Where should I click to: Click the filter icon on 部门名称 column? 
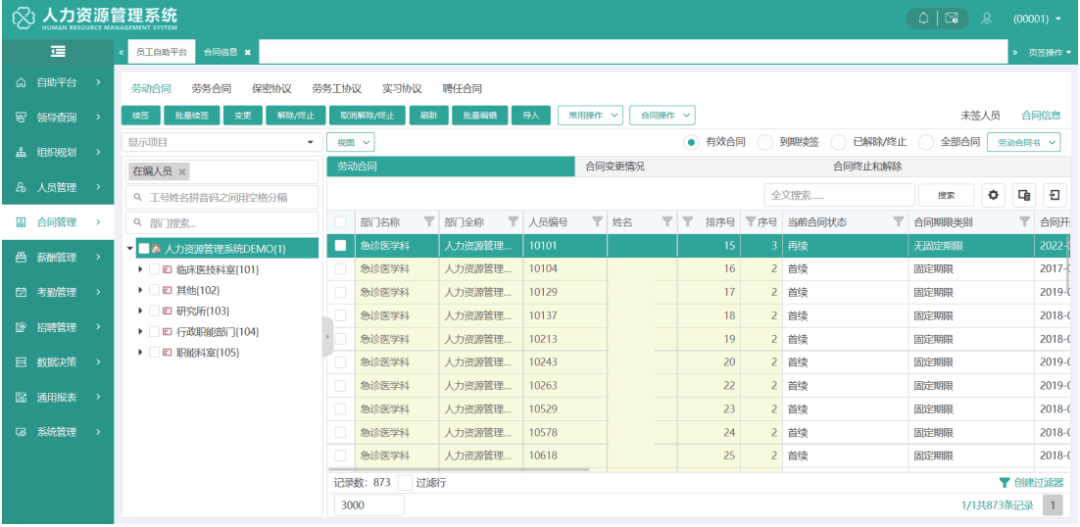430,222
